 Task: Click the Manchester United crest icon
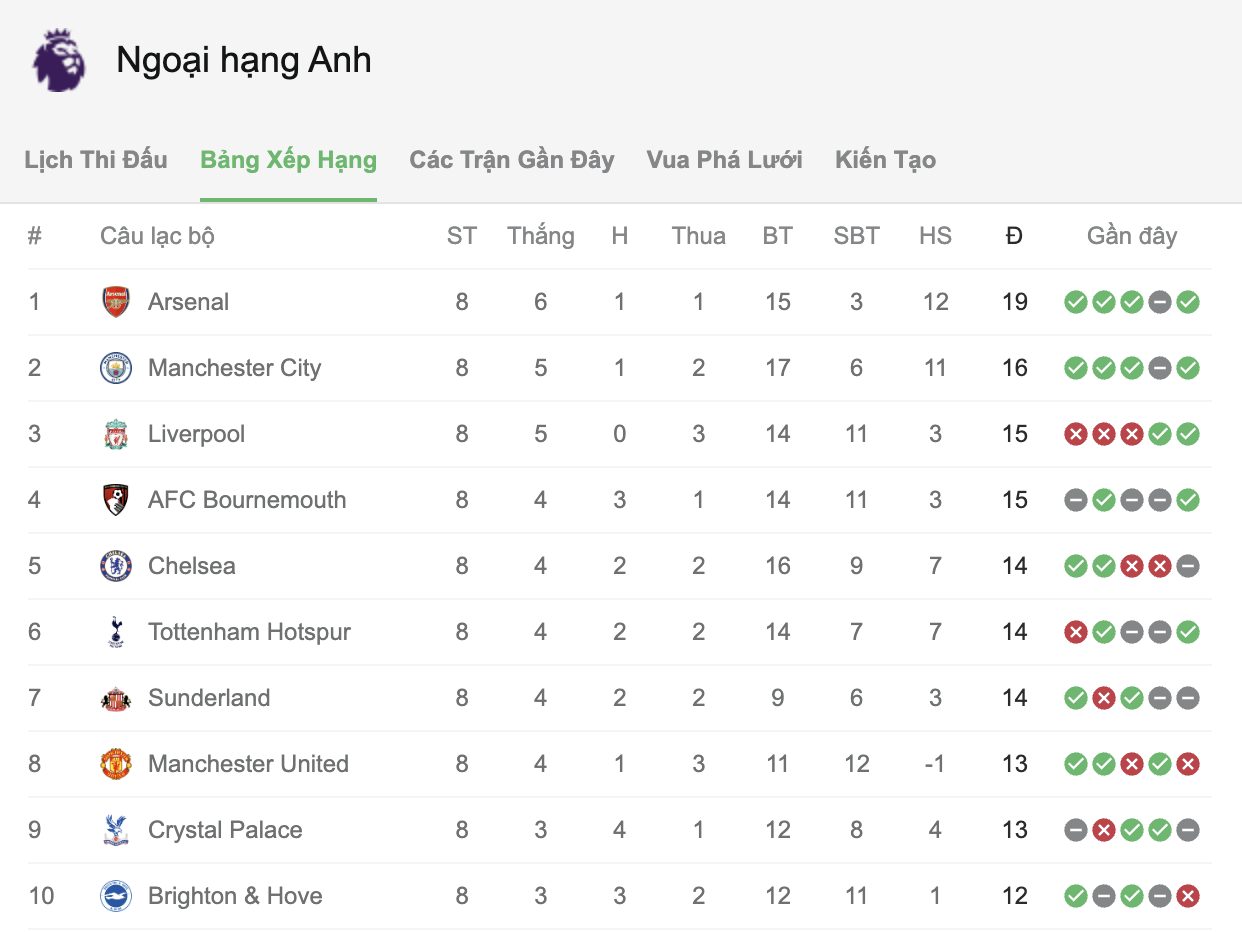coord(116,764)
